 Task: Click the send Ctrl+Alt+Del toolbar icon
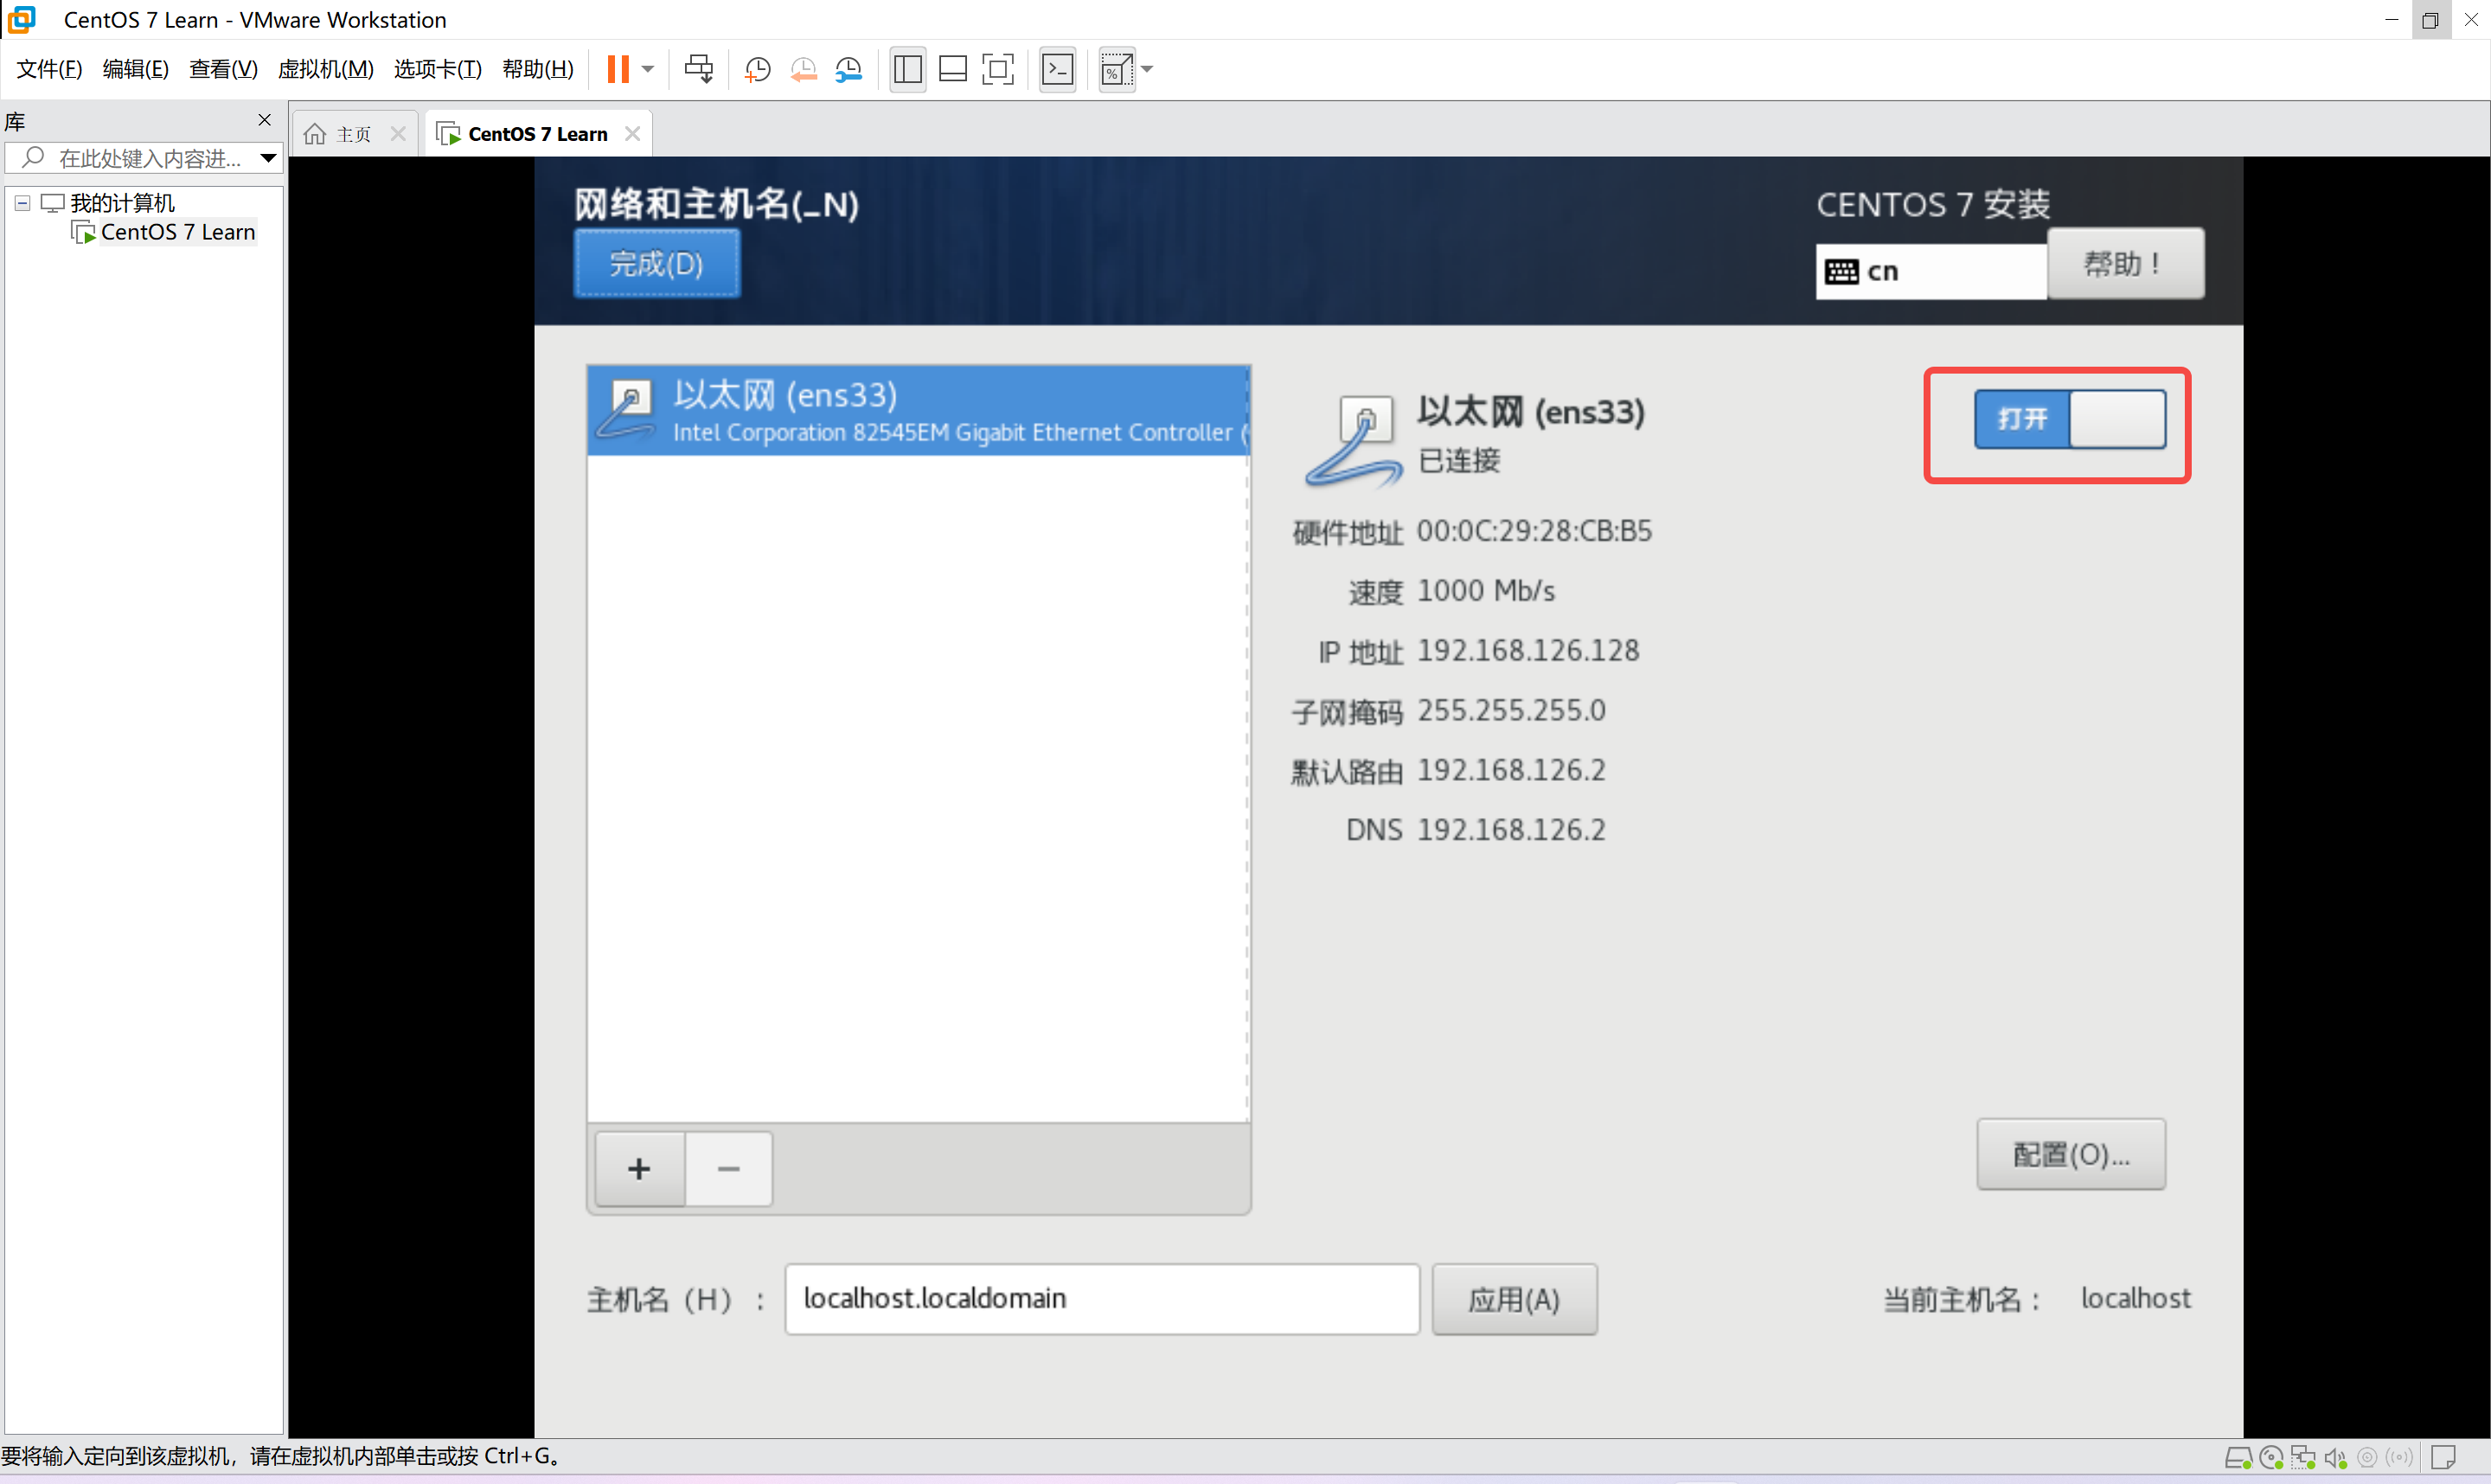[x=698, y=69]
